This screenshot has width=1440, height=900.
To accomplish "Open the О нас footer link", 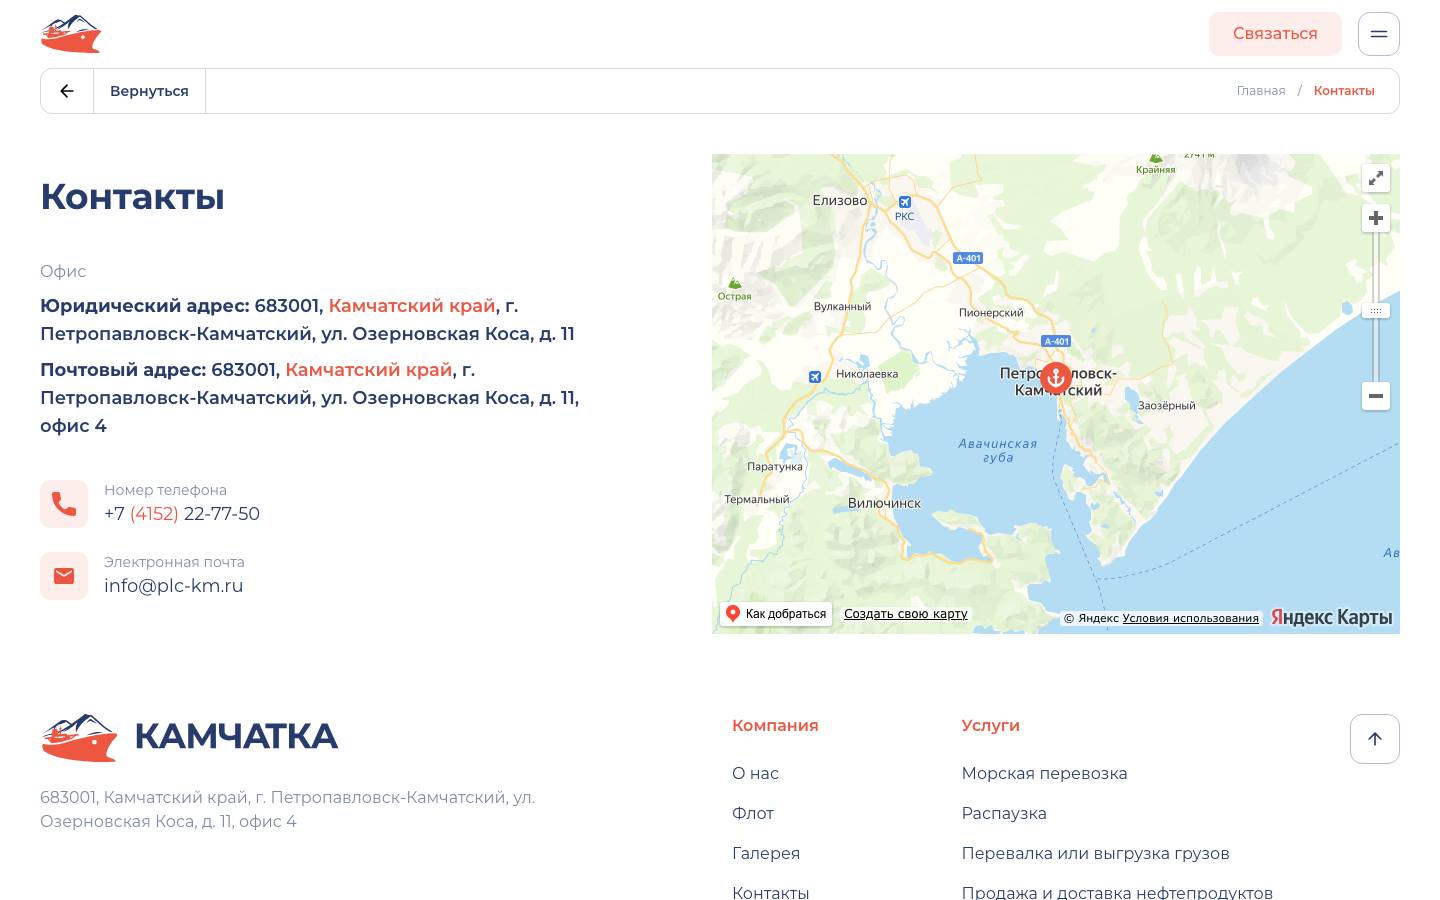I will tap(755, 773).
